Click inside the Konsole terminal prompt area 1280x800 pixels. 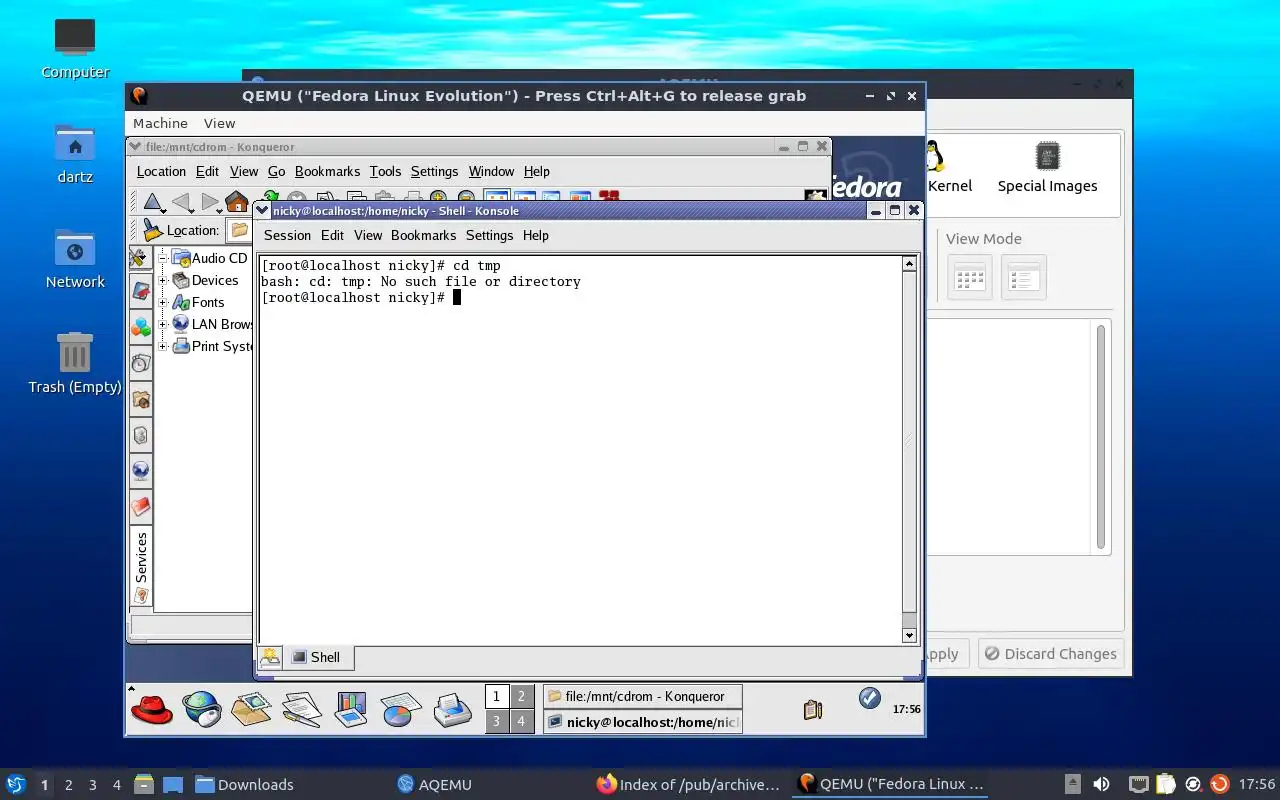point(580,449)
